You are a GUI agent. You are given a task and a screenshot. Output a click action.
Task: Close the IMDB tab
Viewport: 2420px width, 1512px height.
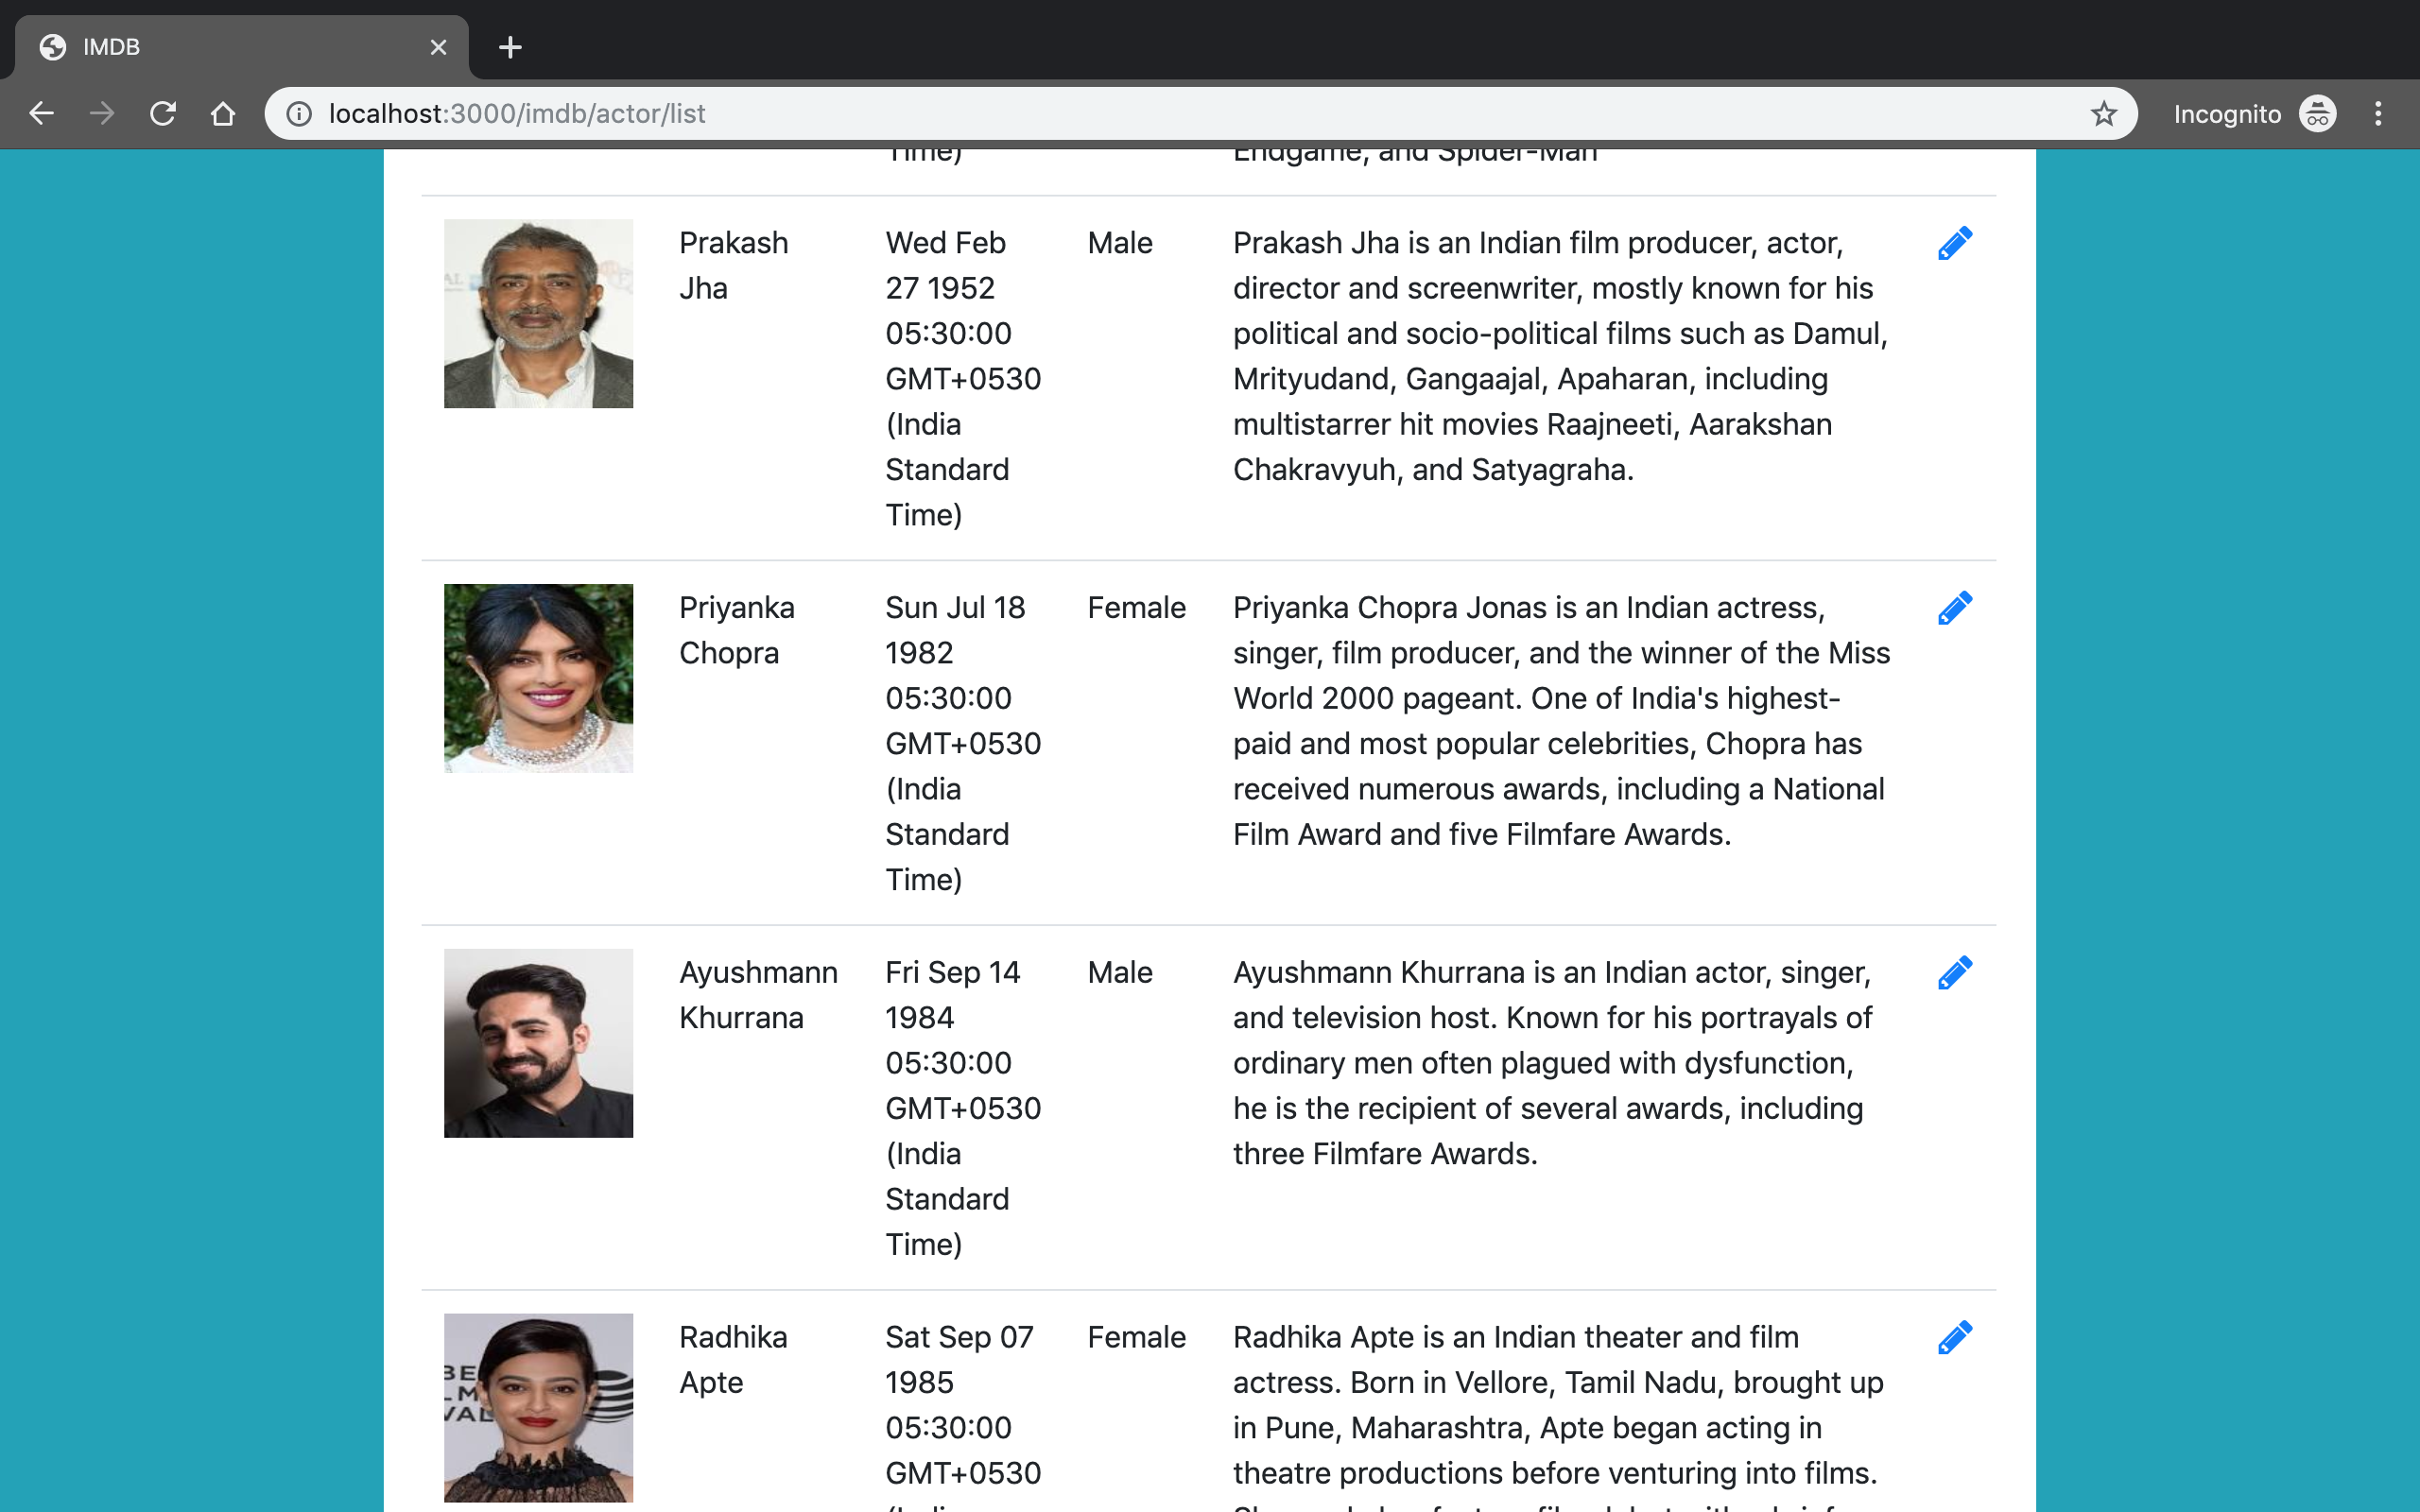pos(438,47)
